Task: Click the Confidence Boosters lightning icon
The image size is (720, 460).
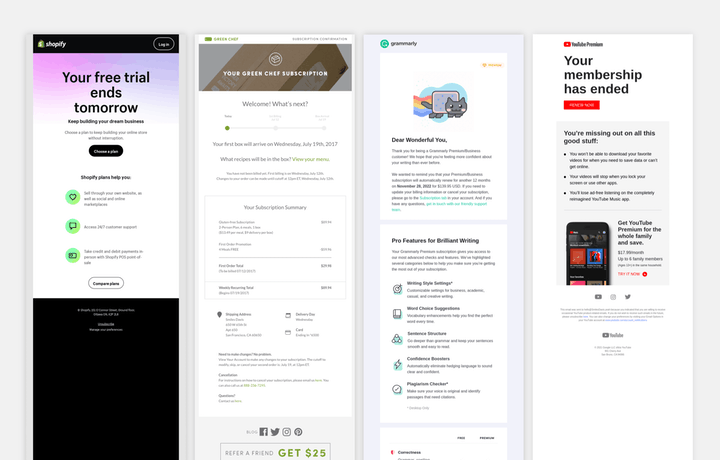Action: click(397, 365)
